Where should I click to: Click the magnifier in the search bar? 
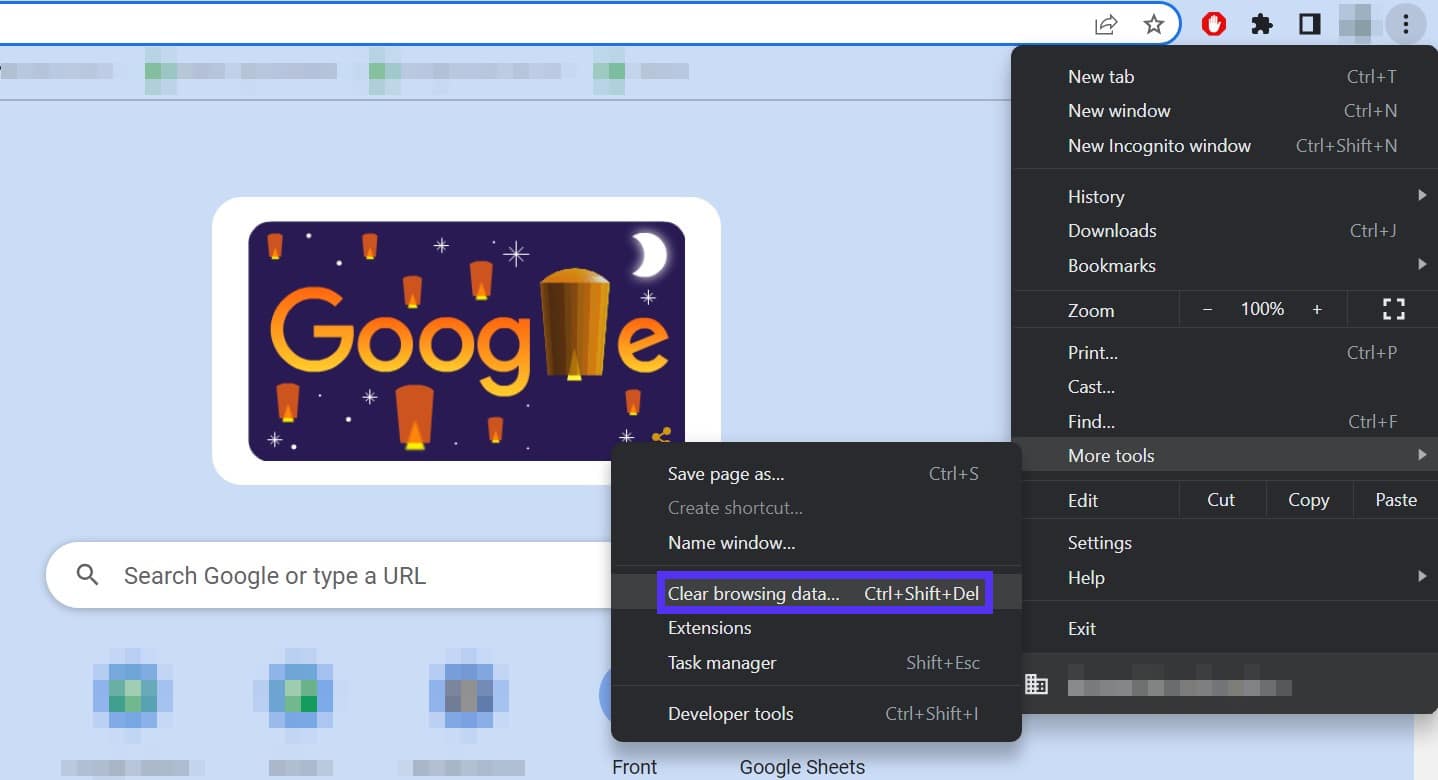(86, 575)
